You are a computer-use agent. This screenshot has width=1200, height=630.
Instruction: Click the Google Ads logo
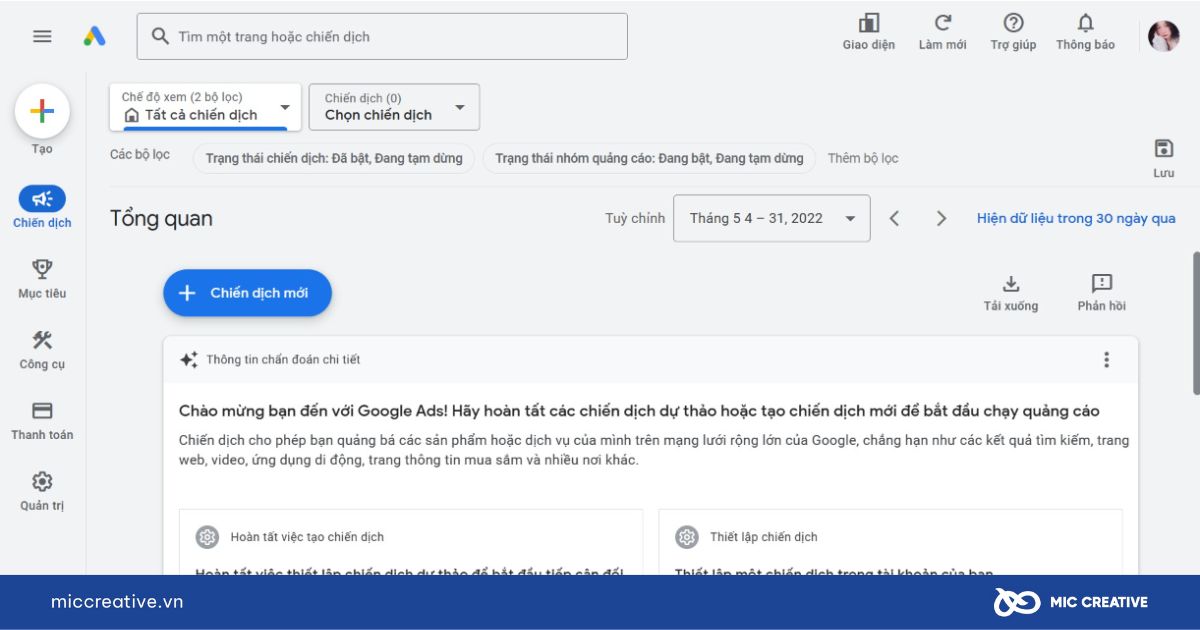pos(94,36)
